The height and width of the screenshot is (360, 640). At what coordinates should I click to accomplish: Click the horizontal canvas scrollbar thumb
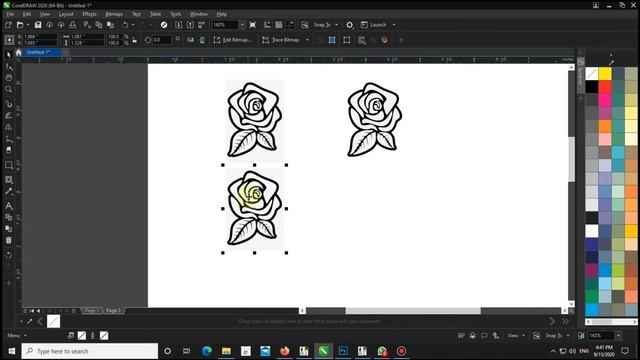coord(413,311)
